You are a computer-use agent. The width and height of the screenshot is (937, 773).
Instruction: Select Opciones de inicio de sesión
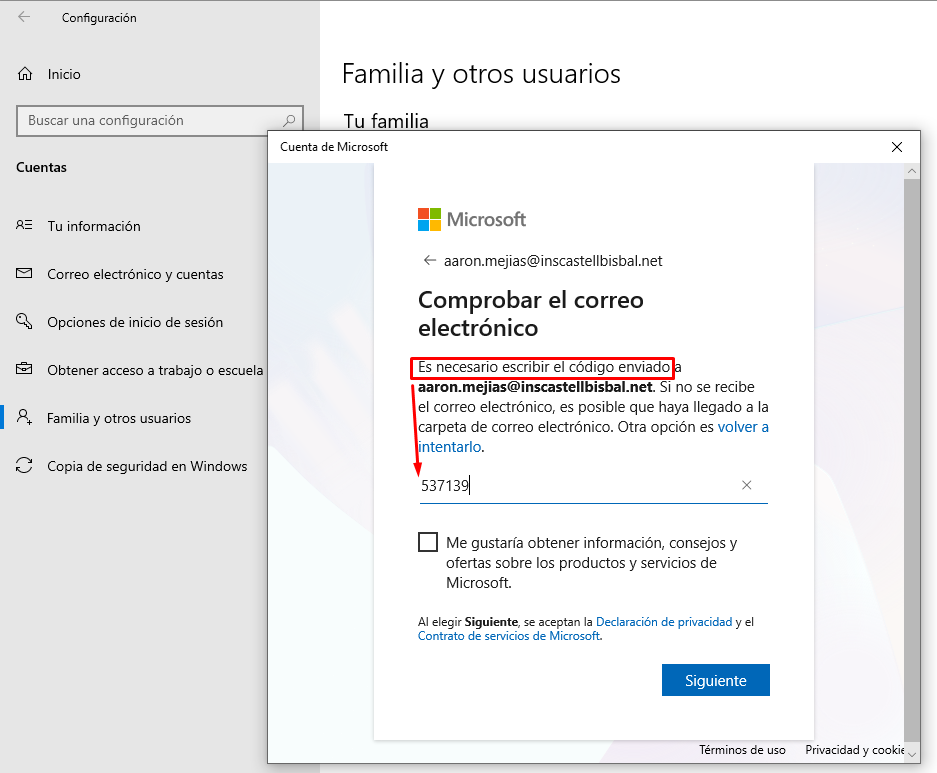click(x=135, y=322)
